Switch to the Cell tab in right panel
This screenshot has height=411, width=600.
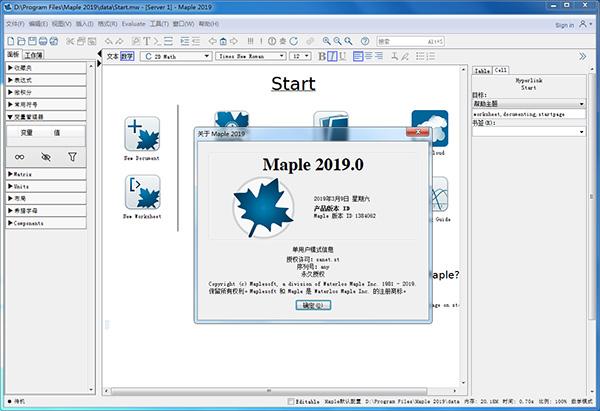tap(501, 70)
